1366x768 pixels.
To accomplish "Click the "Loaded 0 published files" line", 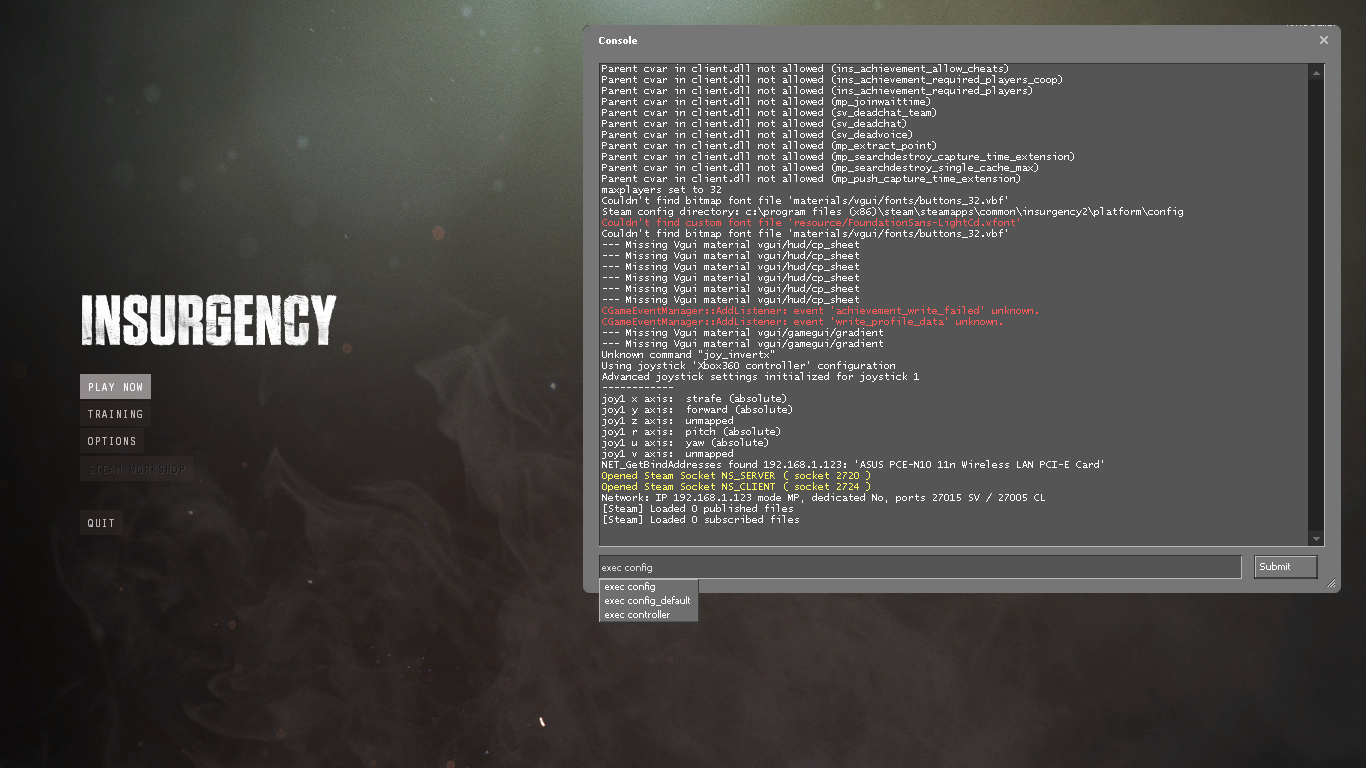I will 697,509.
